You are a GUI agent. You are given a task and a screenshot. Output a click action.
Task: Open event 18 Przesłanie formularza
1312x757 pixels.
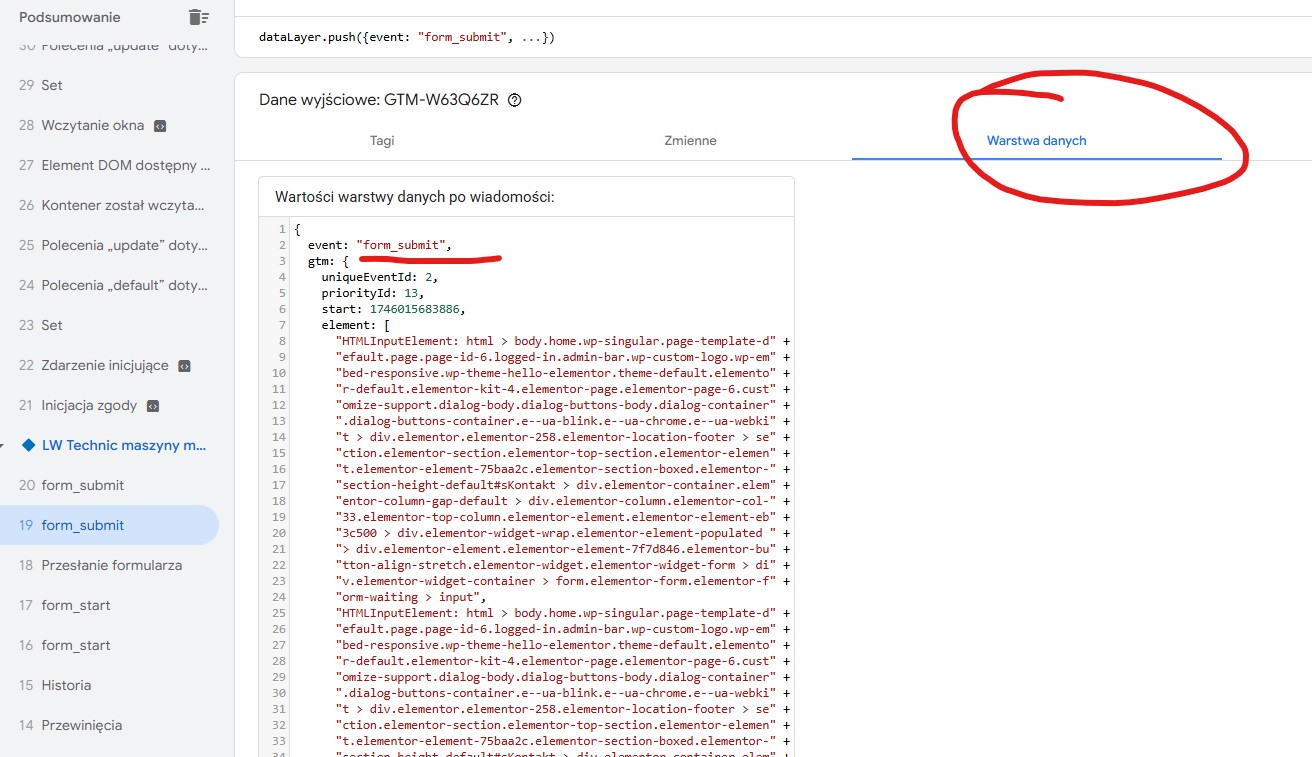tap(111, 565)
